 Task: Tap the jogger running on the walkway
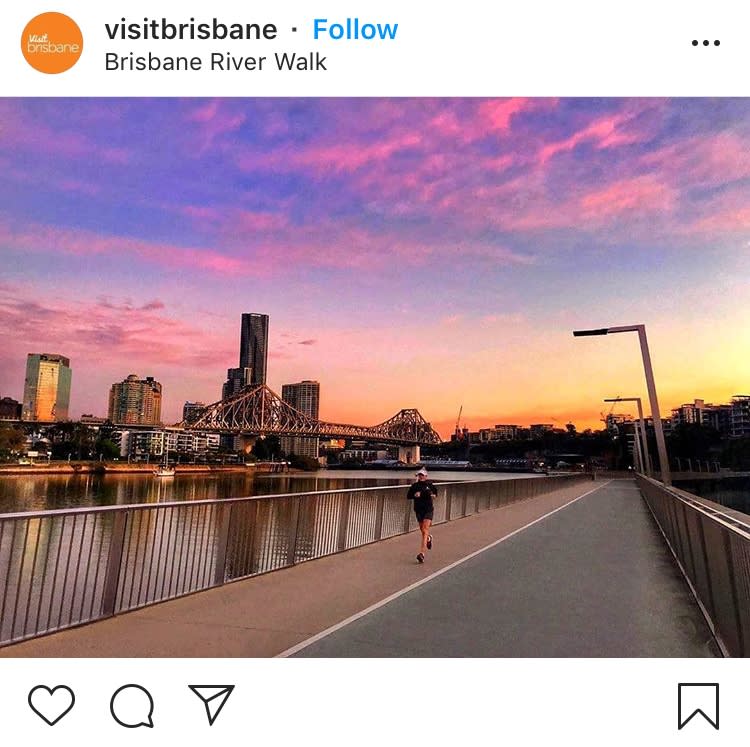(422, 516)
